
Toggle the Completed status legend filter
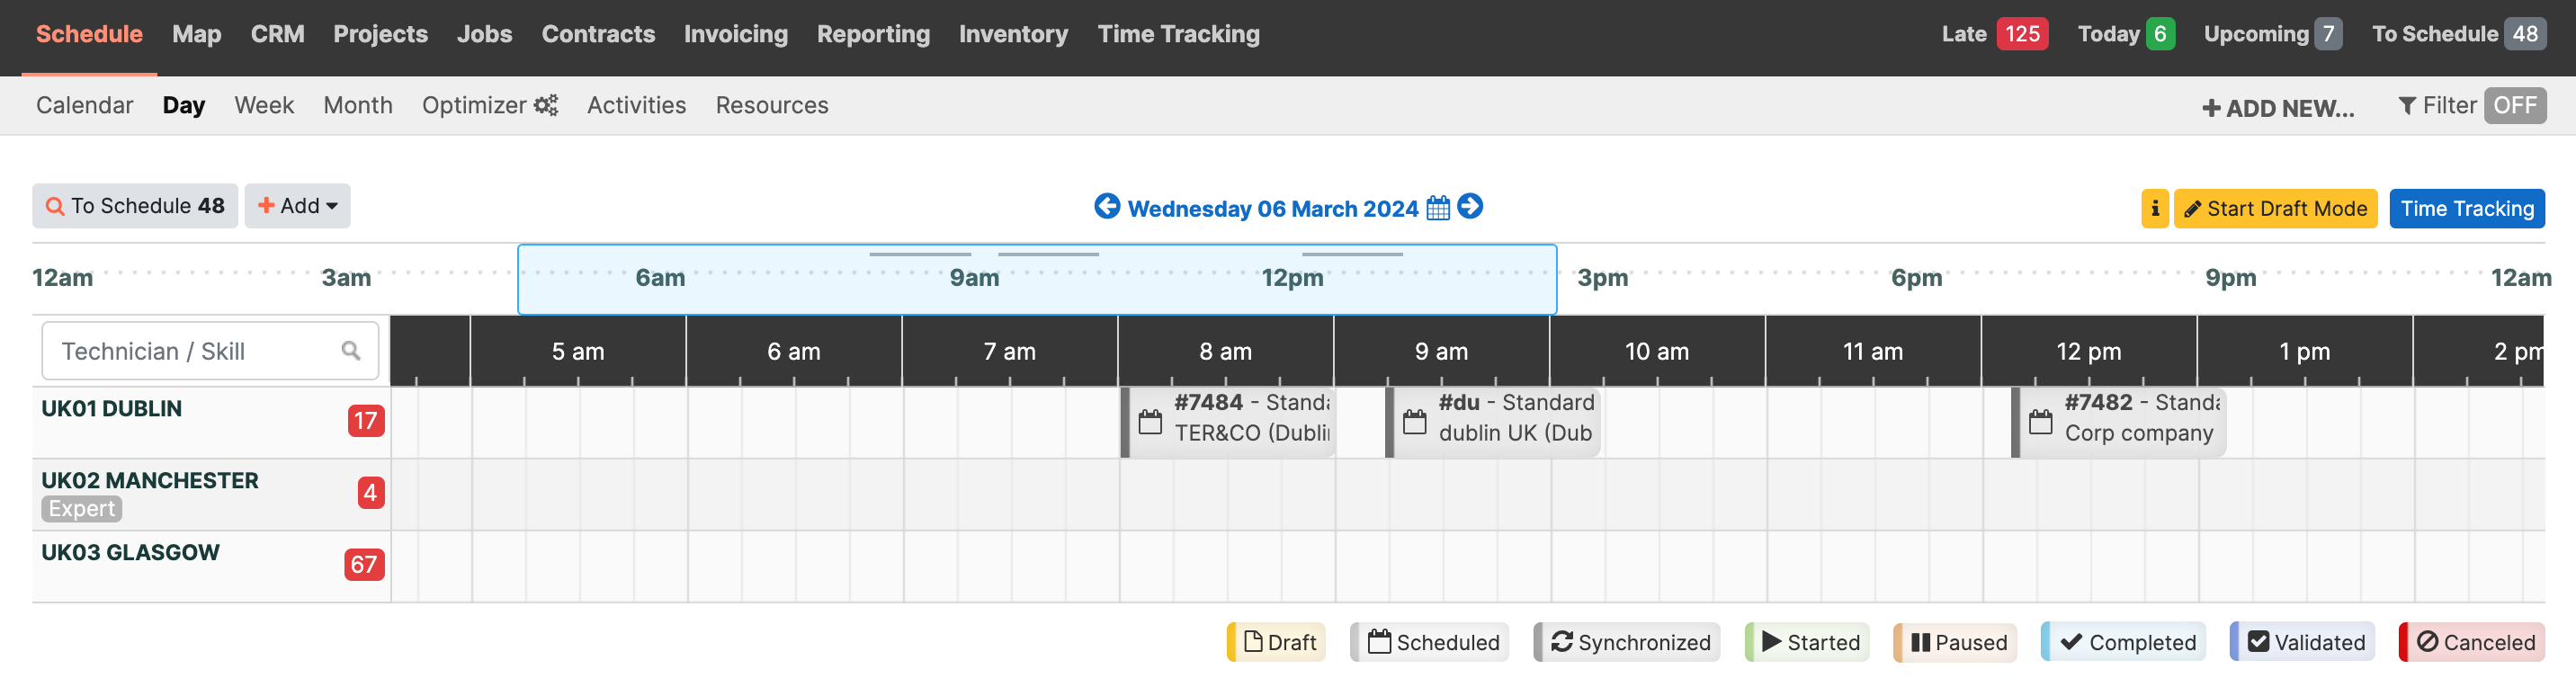click(2127, 642)
